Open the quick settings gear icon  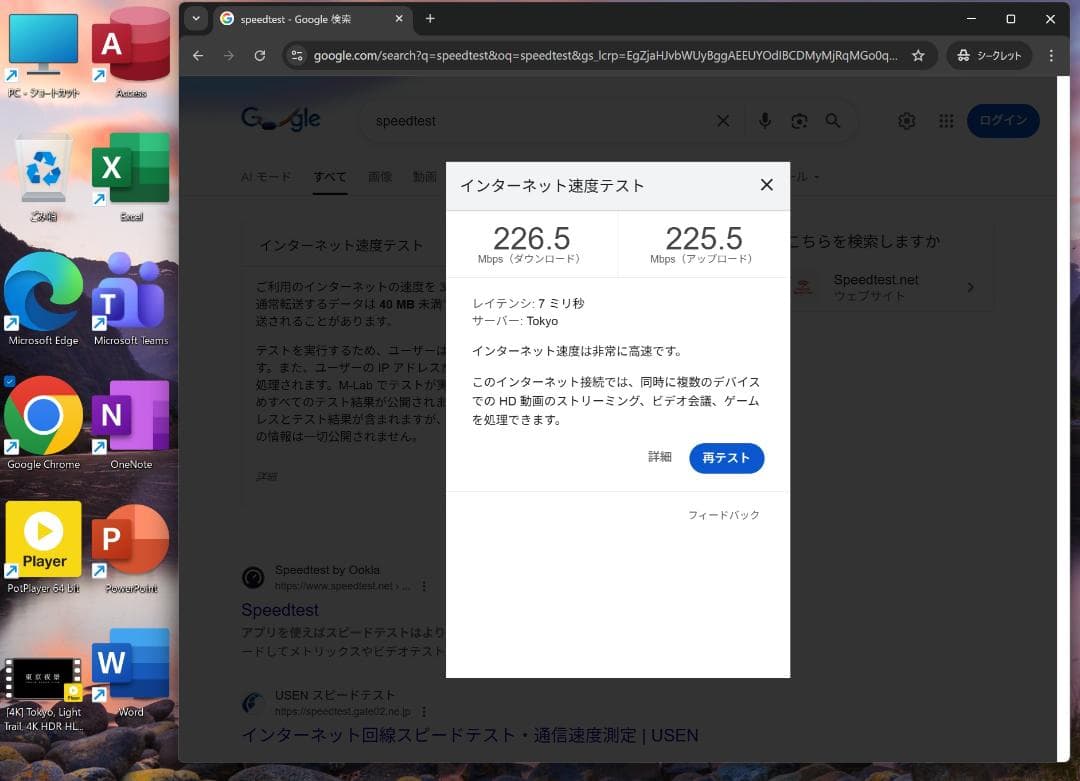tap(906, 120)
